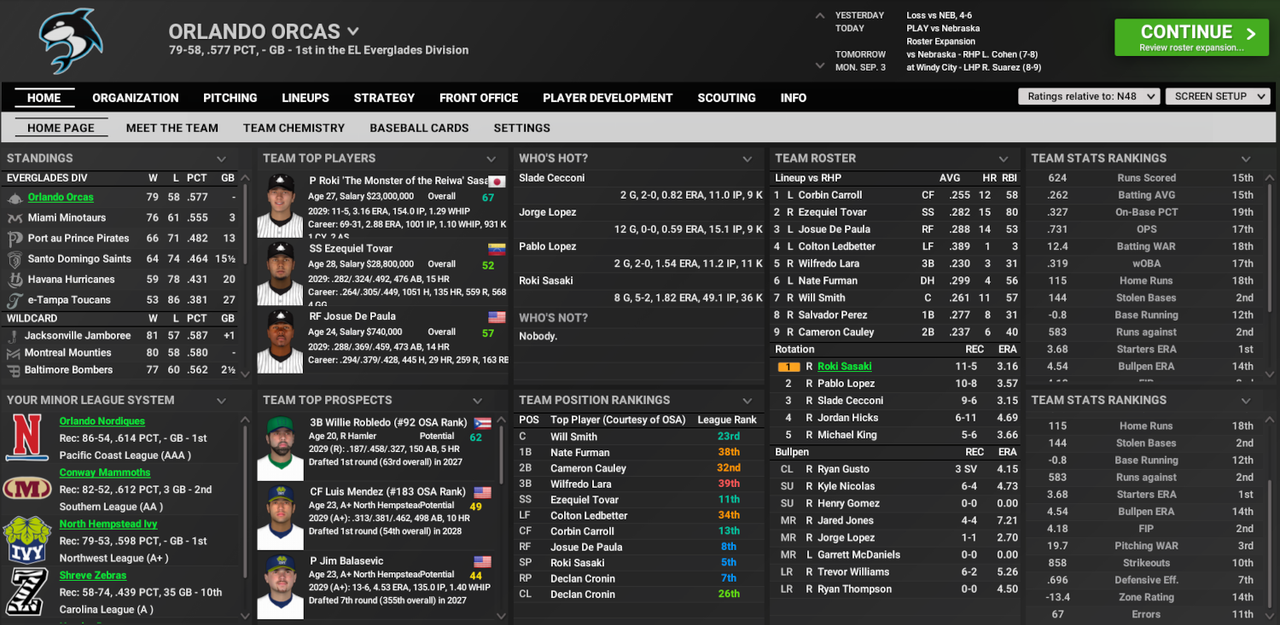The width and height of the screenshot is (1280, 625).
Task: Switch to Meet The Team tab
Action: (172, 128)
